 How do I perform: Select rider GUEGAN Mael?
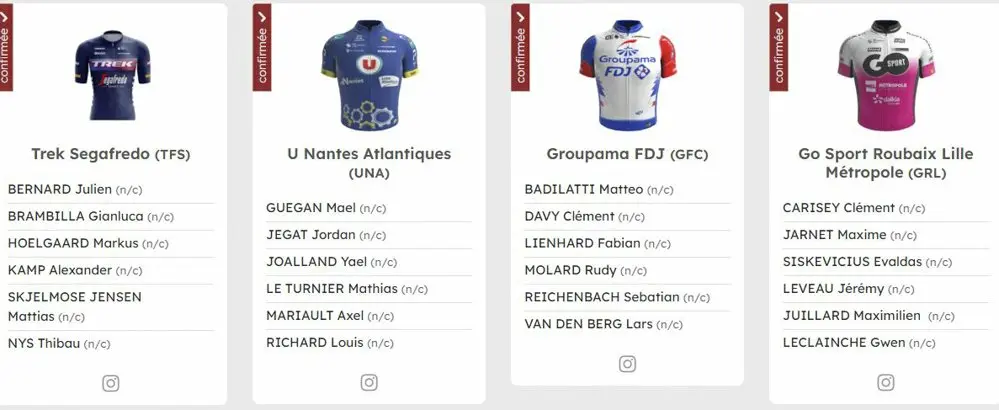pos(311,208)
